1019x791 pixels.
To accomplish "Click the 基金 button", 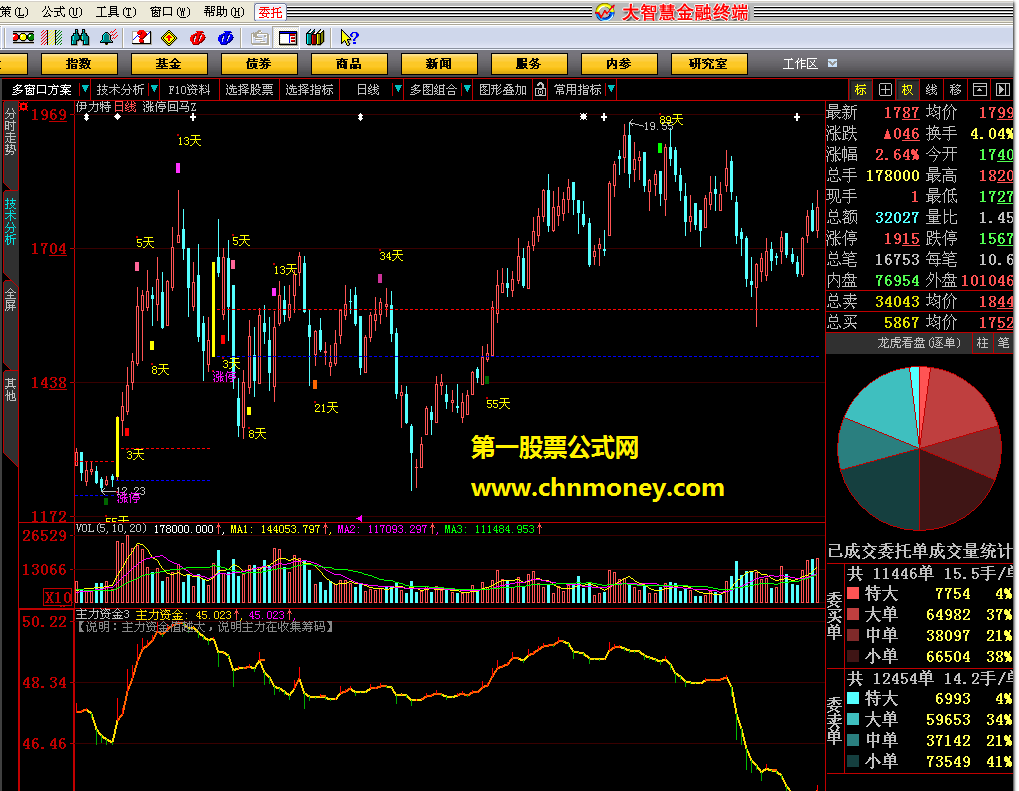I will tap(169, 64).
